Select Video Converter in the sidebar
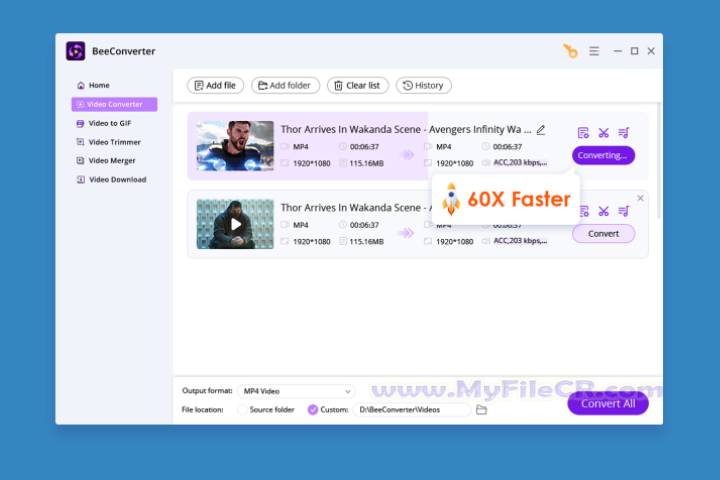The height and width of the screenshot is (480, 720). pos(114,104)
